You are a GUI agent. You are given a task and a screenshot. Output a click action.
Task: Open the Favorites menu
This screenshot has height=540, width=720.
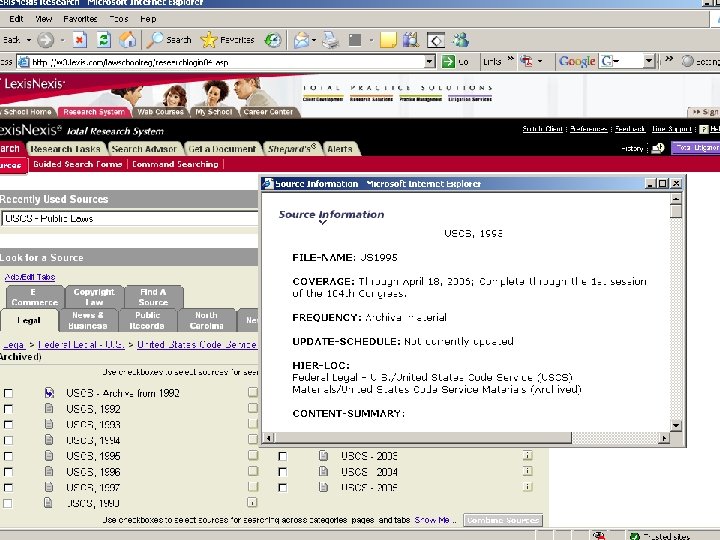pyautogui.click(x=80, y=19)
